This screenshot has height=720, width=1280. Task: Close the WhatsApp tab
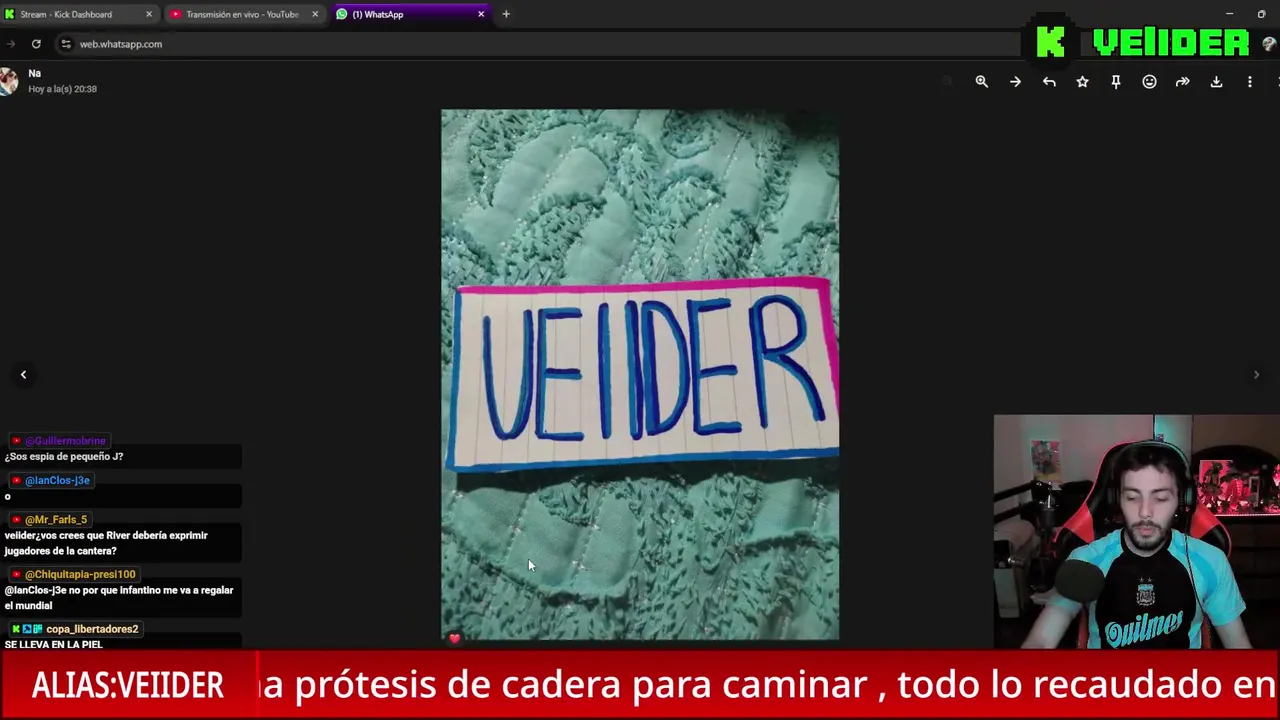481,14
